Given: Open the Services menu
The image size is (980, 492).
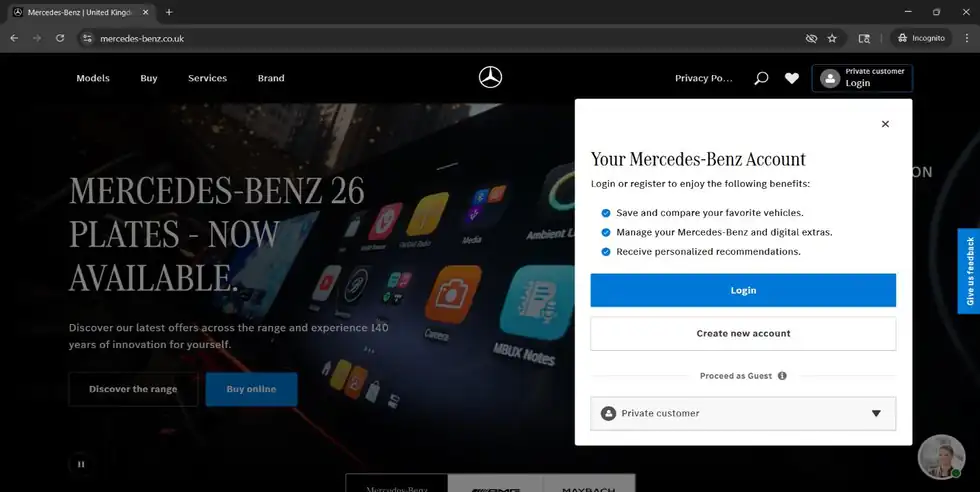Looking at the screenshot, I should [x=208, y=78].
